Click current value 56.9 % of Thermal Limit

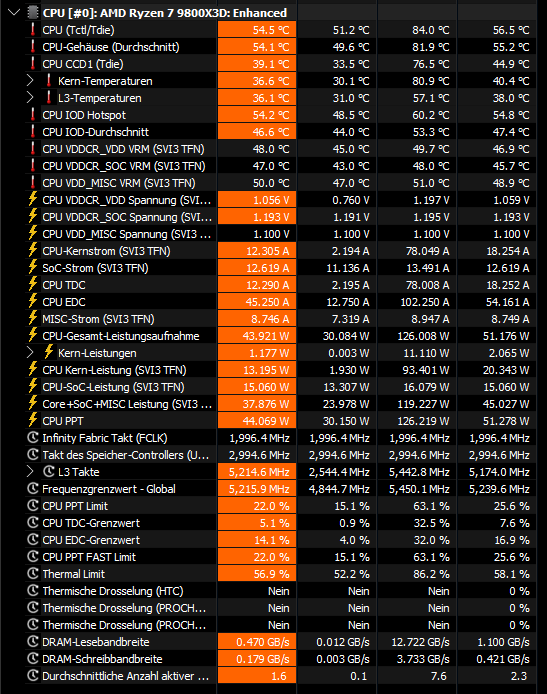pyautogui.click(x=271, y=574)
